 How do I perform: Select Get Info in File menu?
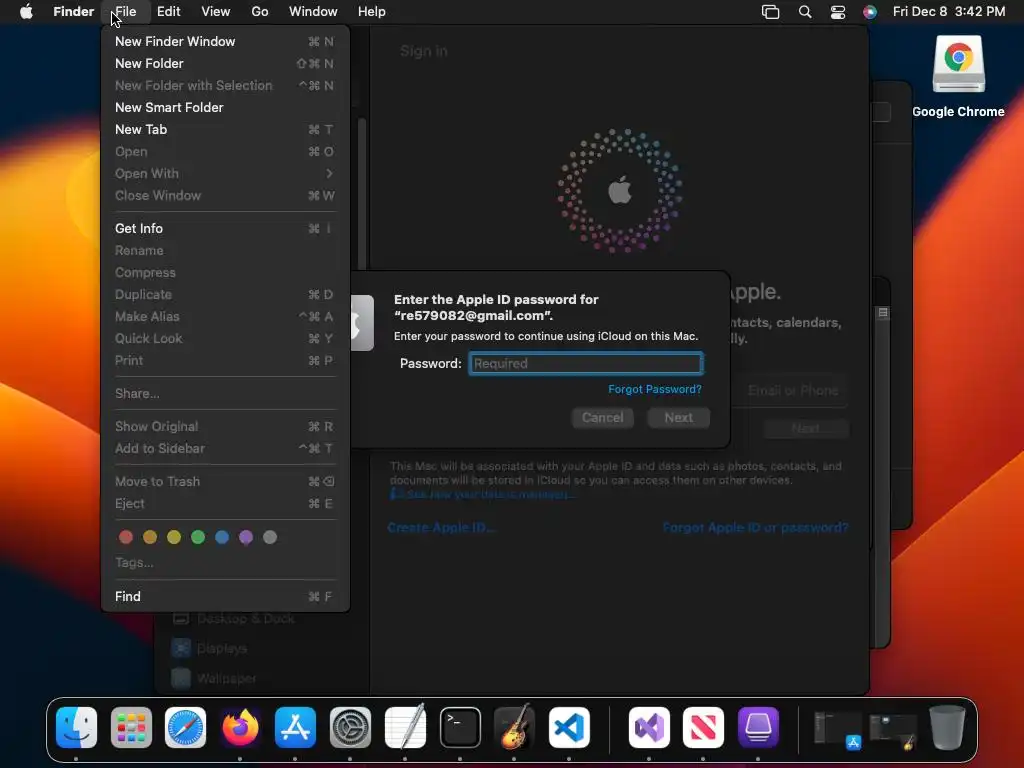[x=225, y=229]
